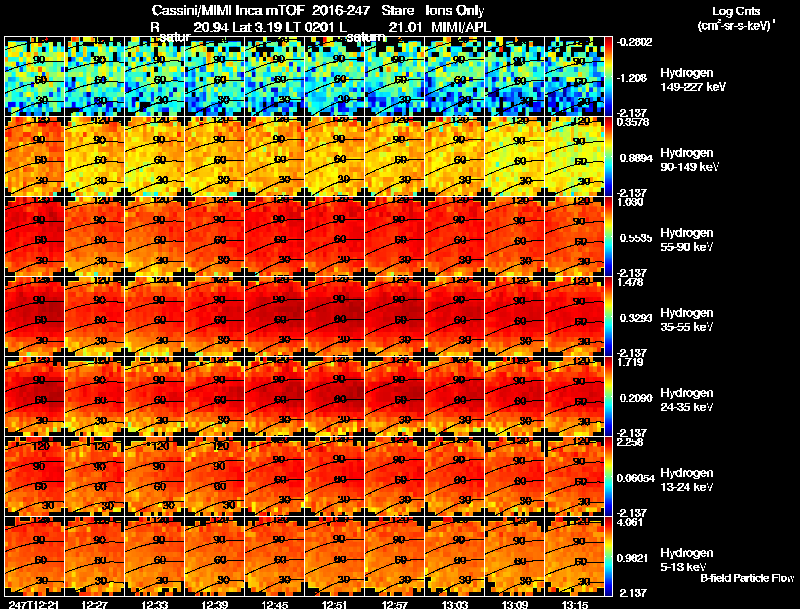
Task: Click the 'Hydrogen 24-35 keV' row label
Action: click(687, 400)
